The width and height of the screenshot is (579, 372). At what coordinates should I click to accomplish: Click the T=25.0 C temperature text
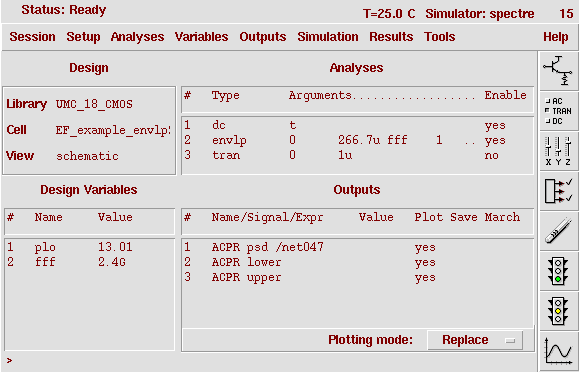[389, 14]
